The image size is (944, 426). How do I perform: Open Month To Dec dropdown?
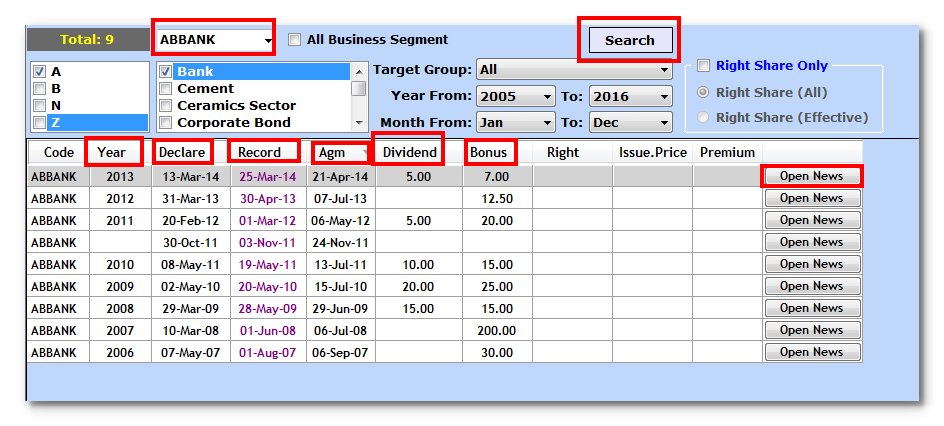631,123
